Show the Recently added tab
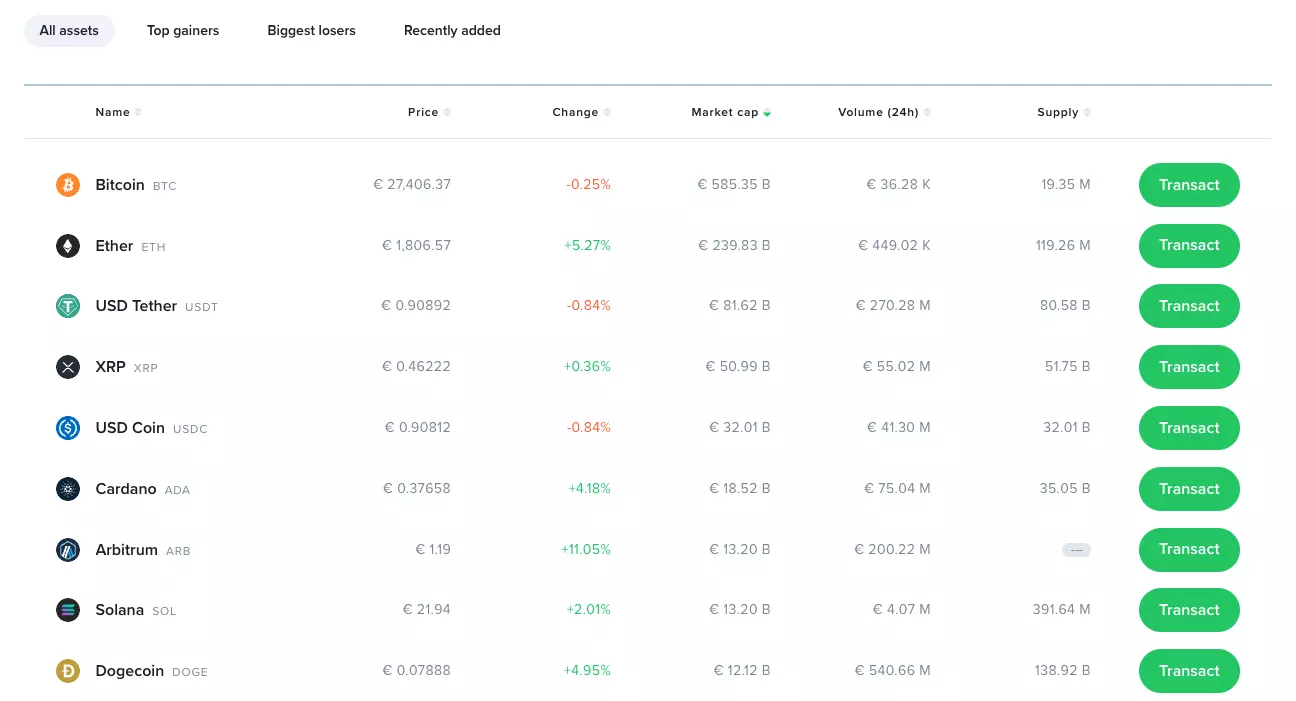This screenshot has height=701, width=1296. point(452,31)
